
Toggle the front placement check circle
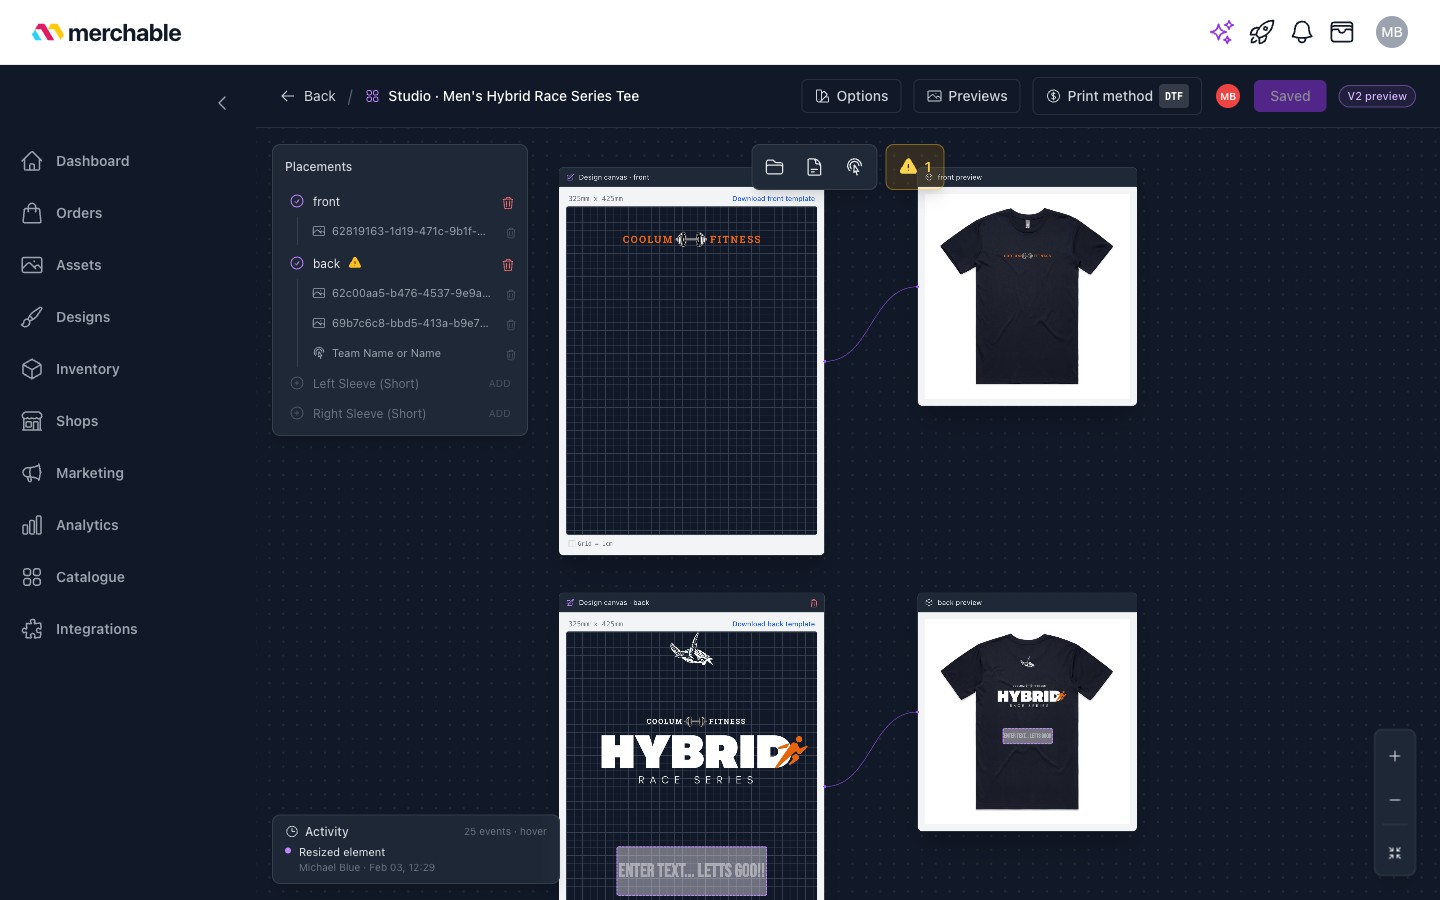click(297, 201)
